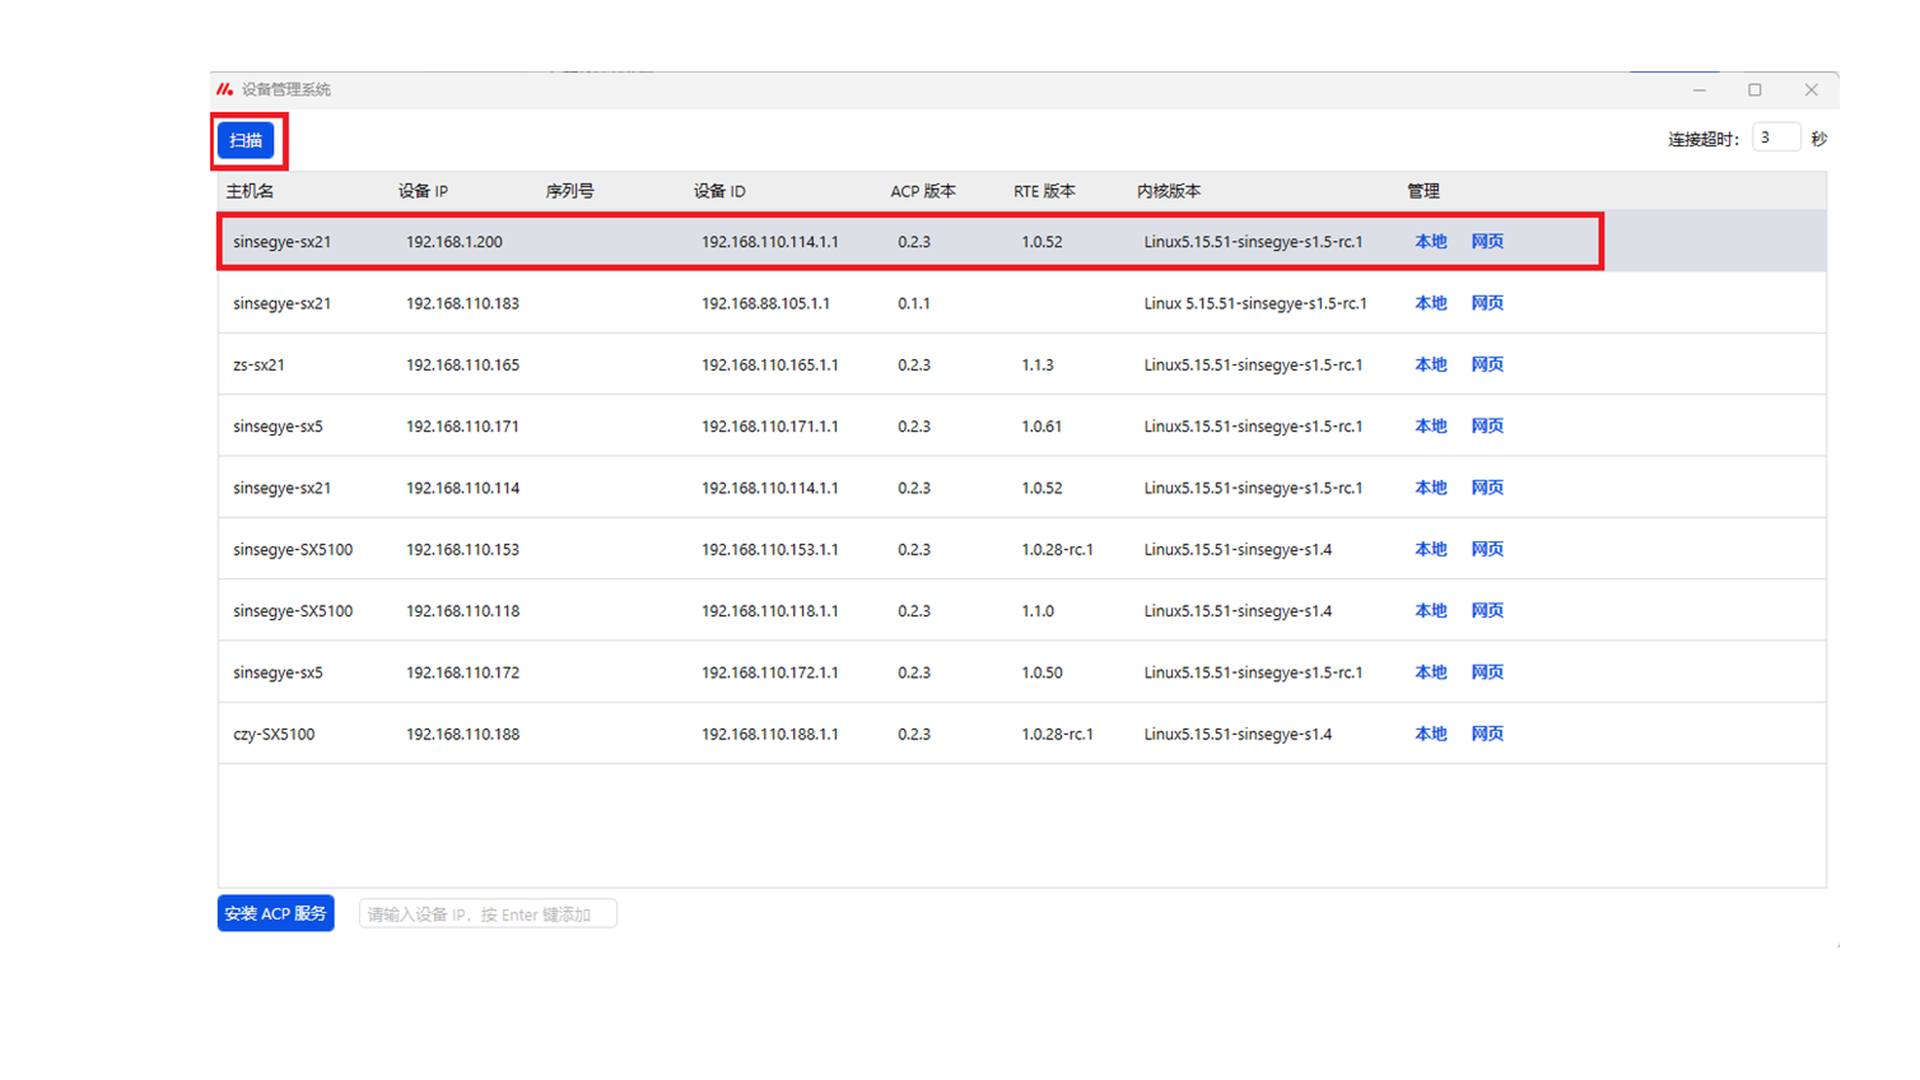
Task: Open 本地 link for zs-sx21 device
Action: pos(1430,364)
